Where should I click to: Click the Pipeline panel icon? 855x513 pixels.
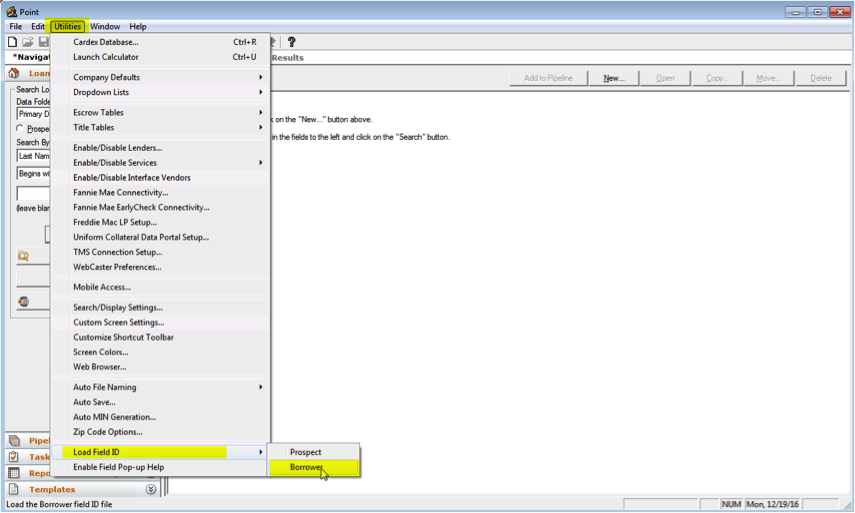click(x=14, y=440)
